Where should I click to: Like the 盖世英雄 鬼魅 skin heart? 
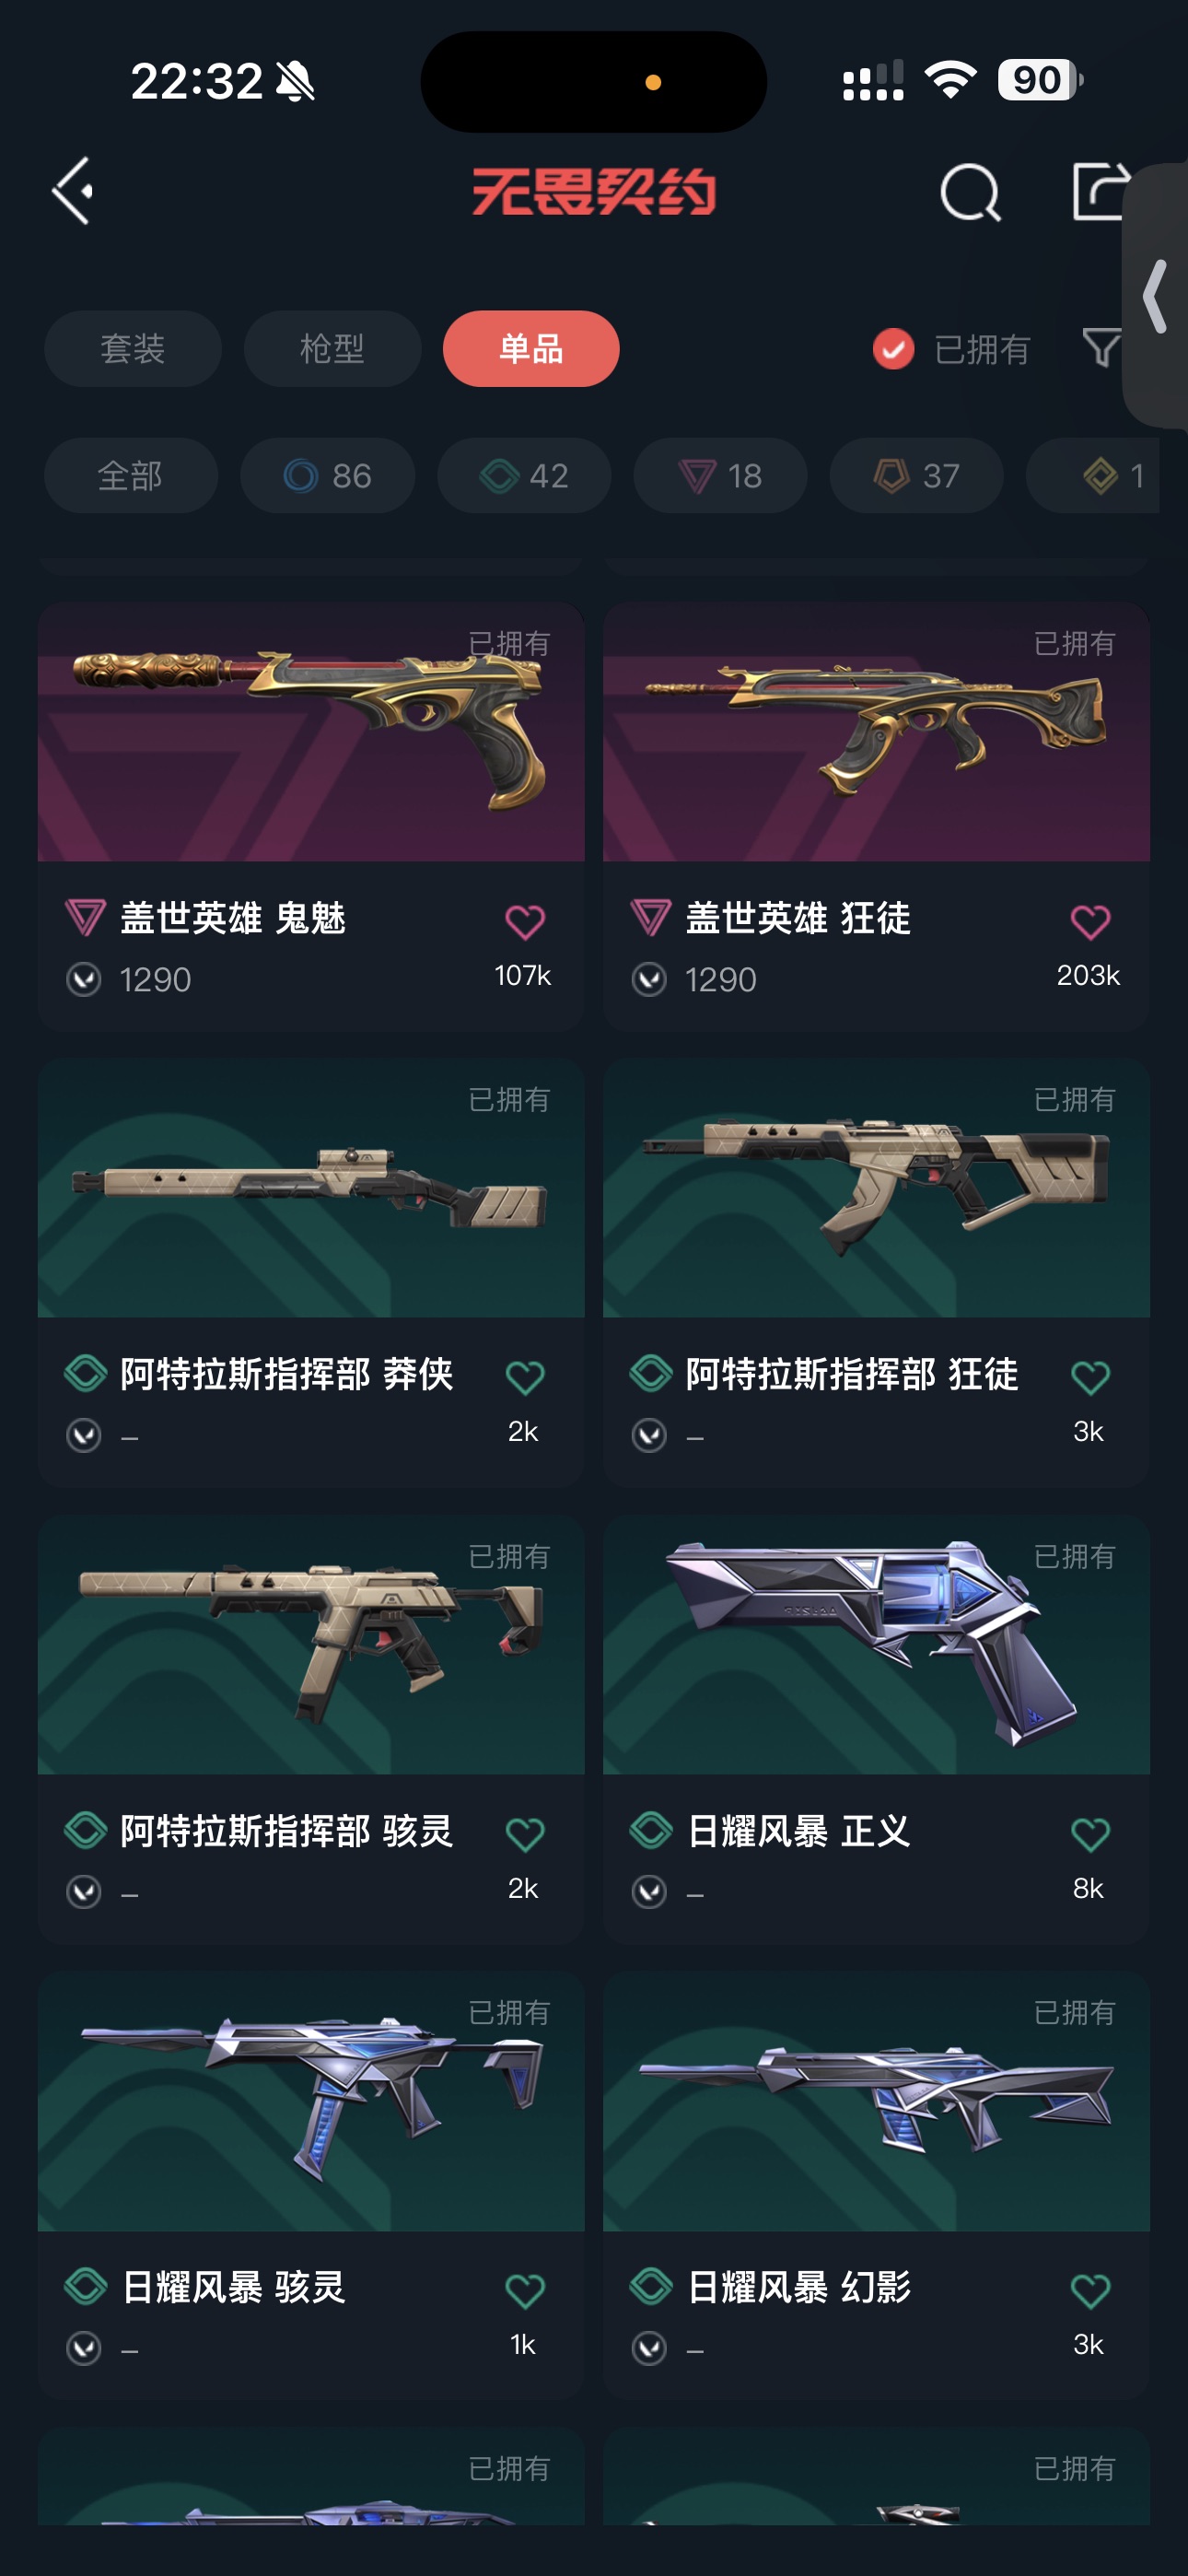click(x=524, y=921)
